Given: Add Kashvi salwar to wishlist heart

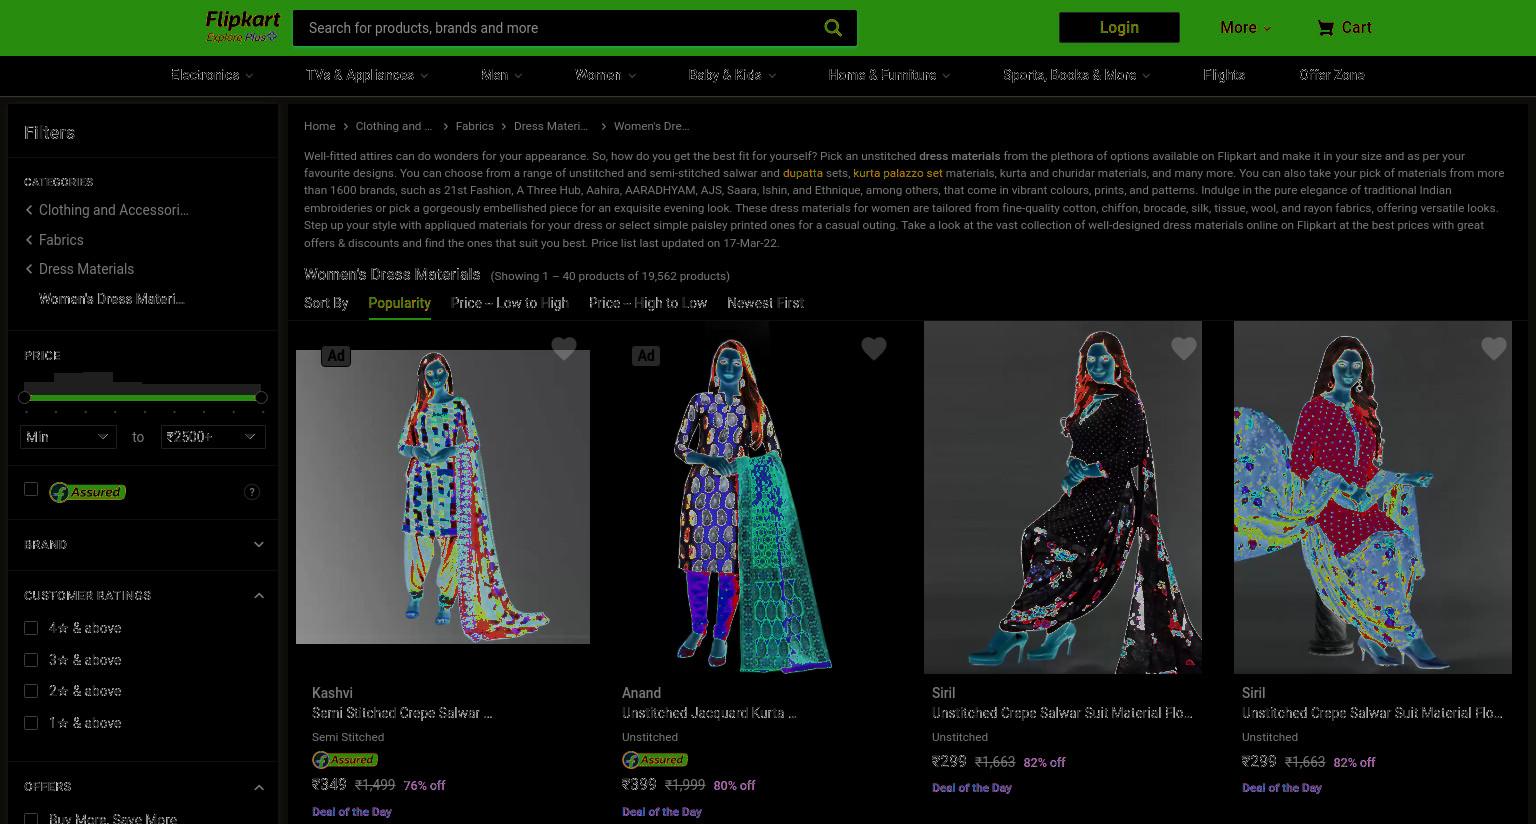Looking at the screenshot, I should tap(564, 348).
